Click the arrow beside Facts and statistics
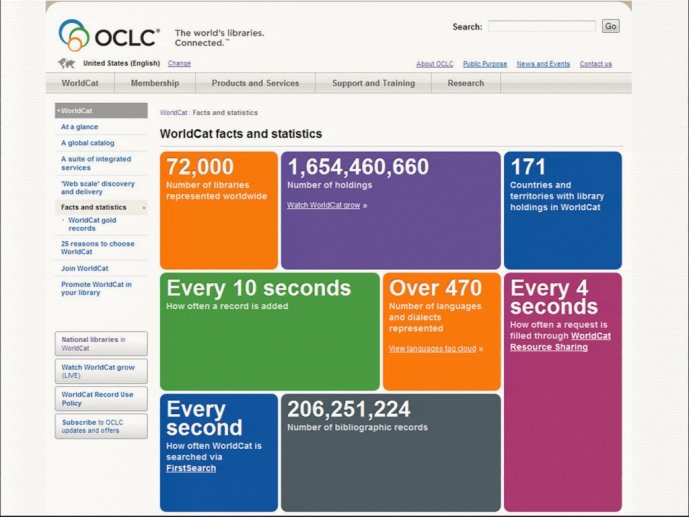Screen dimensions: 689x517 pyautogui.click(x=144, y=207)
